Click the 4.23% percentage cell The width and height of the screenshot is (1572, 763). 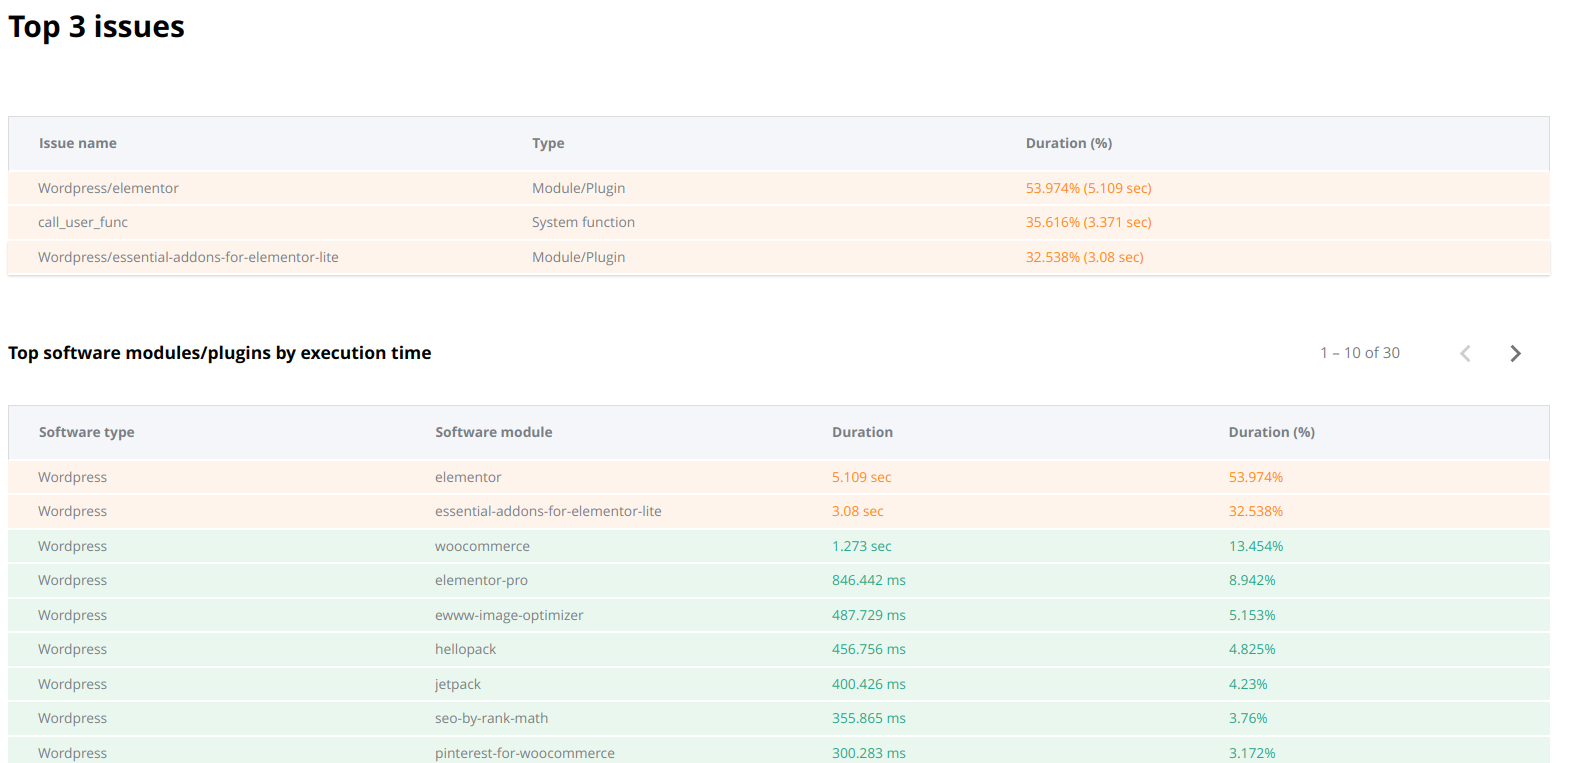tap(1248, 684)
